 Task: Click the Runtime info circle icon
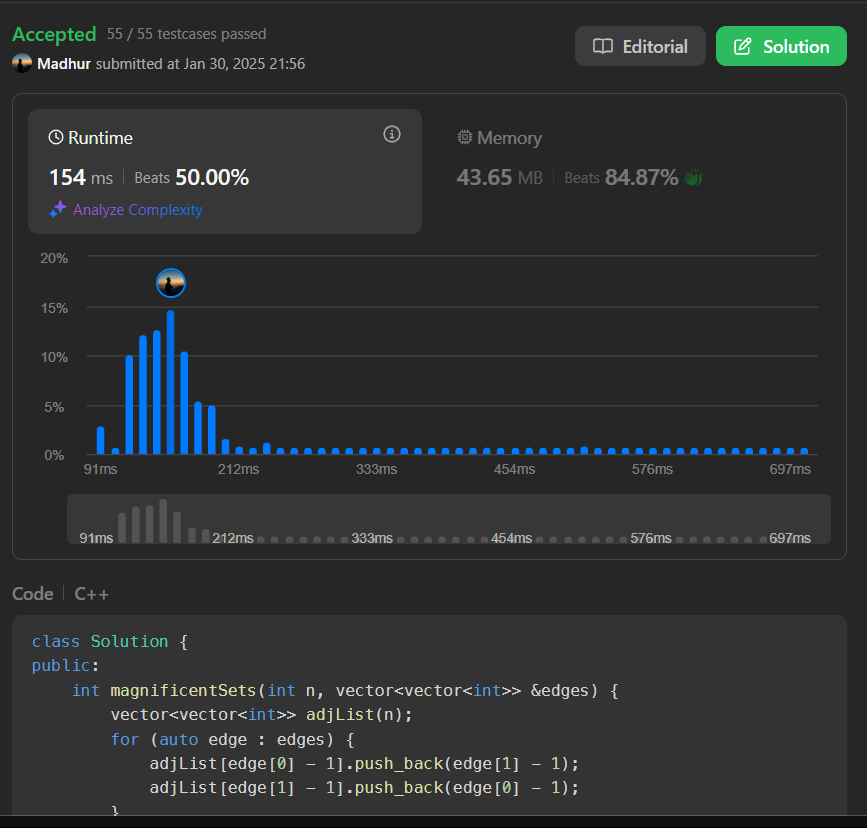[x=391, y=134]
